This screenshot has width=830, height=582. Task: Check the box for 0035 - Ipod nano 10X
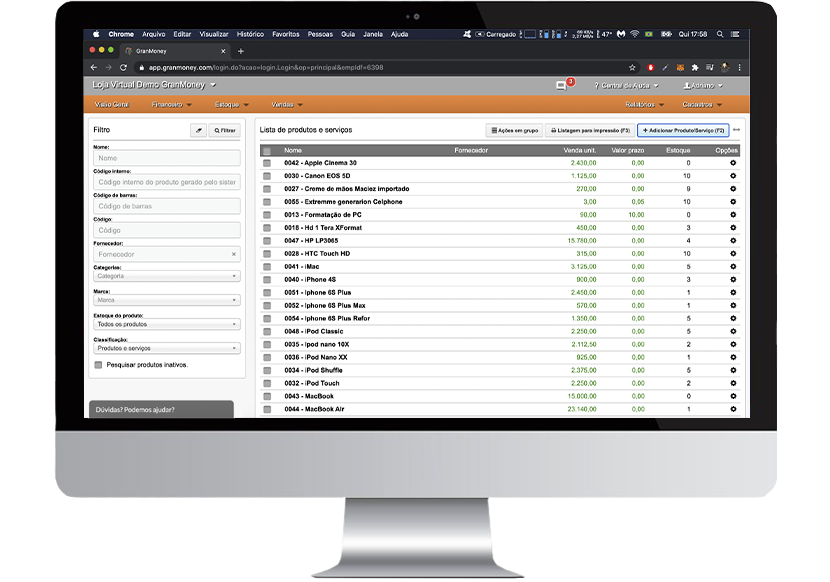tap(267, 345)
